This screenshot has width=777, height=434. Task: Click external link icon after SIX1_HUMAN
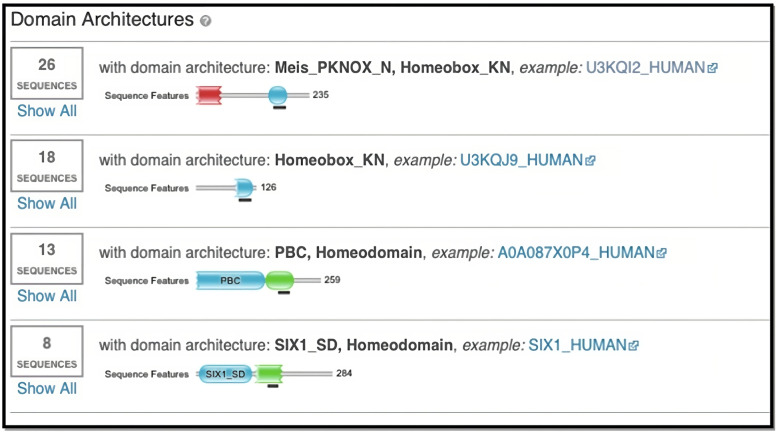pos(633,345)
